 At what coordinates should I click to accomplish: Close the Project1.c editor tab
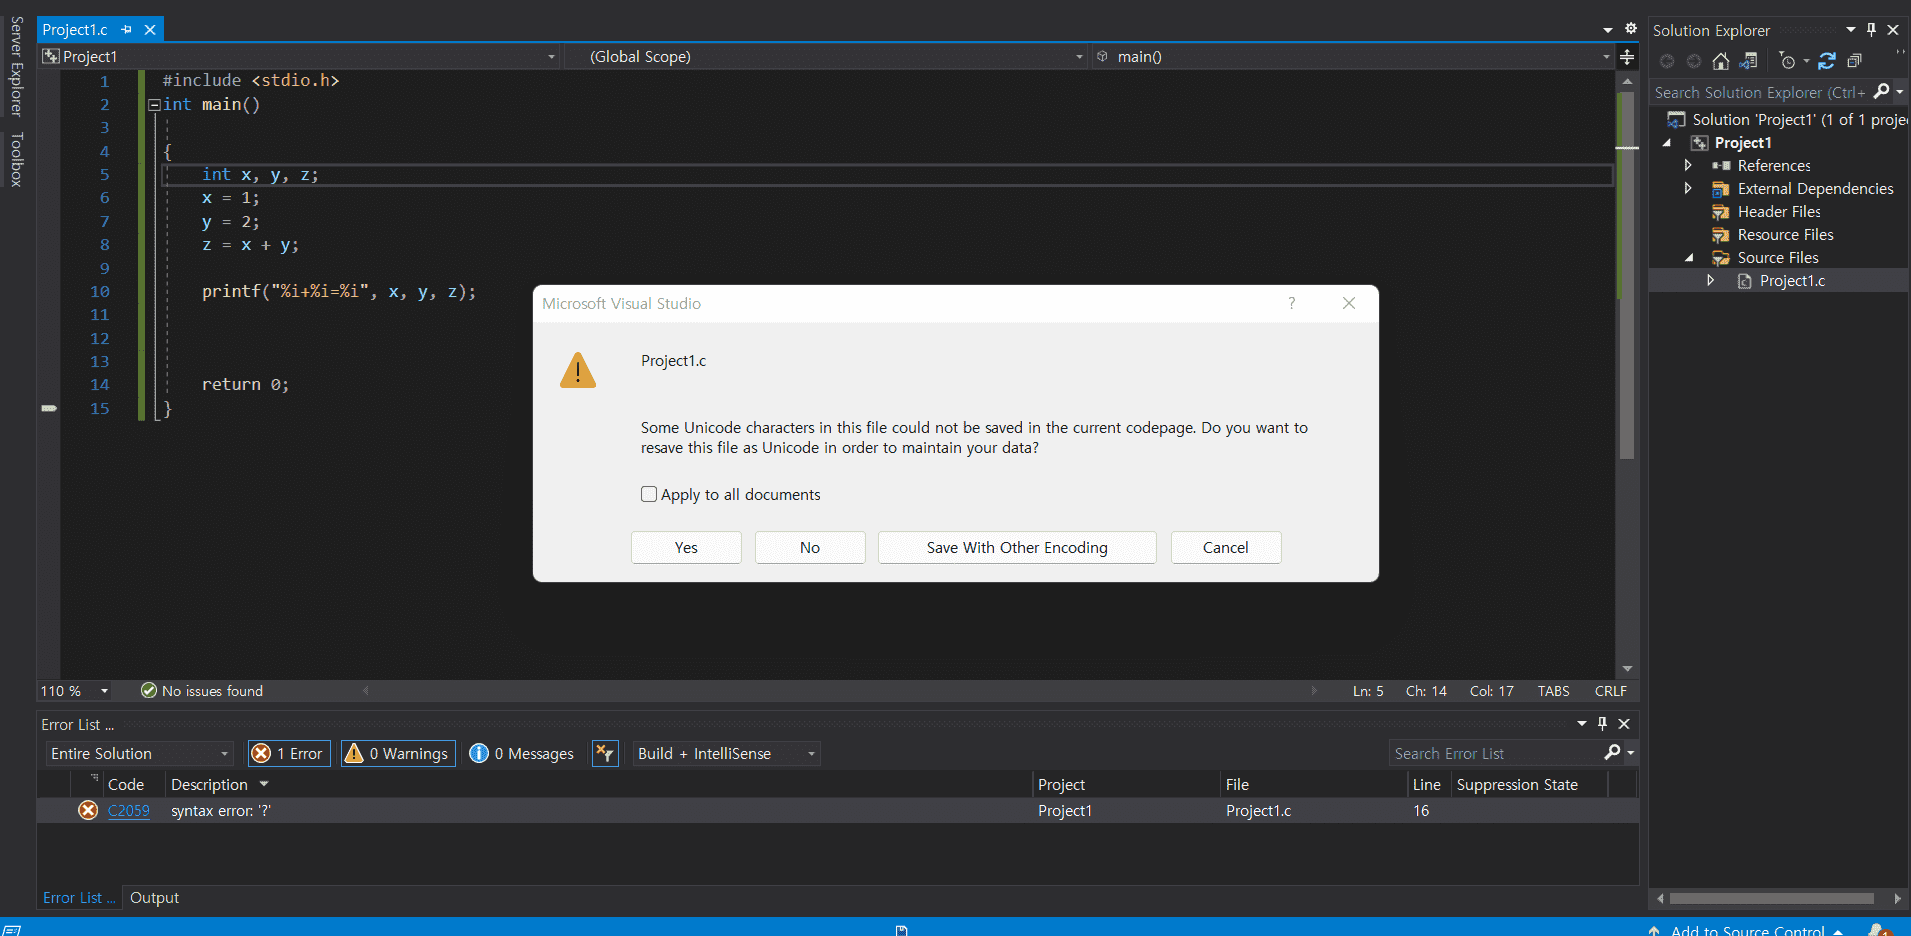coord(150,30)
